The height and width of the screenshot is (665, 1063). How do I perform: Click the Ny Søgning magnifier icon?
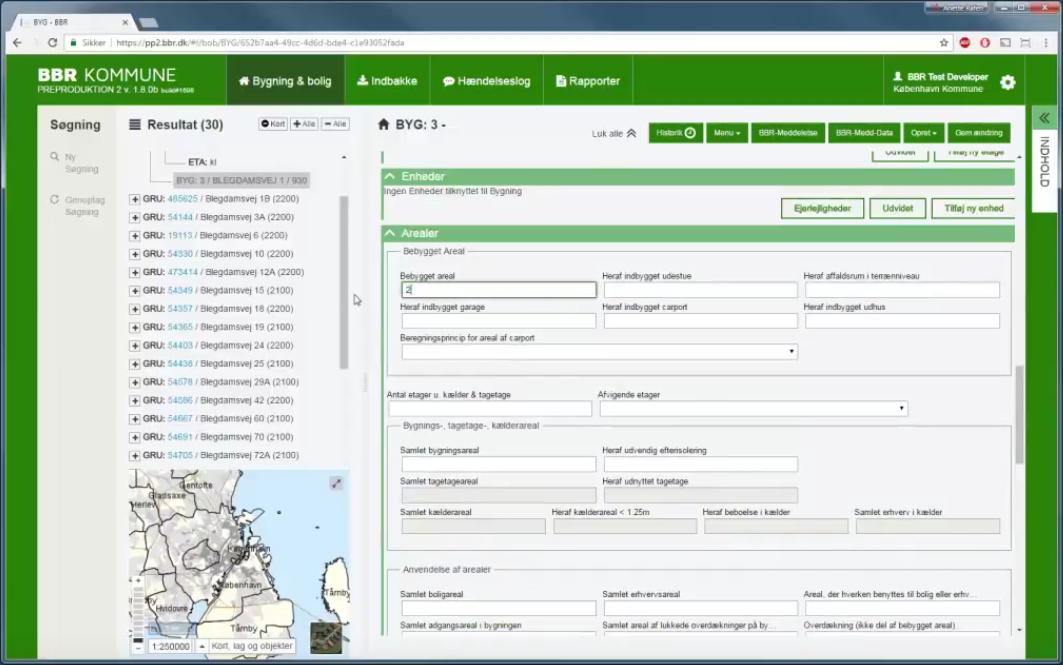click(x=54, y=157)
